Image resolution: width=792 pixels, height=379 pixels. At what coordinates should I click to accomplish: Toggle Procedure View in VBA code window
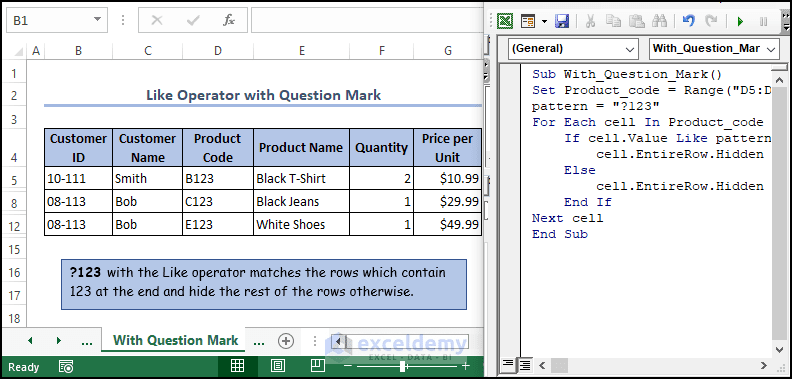pyautogui.click(x=507, y=364)
